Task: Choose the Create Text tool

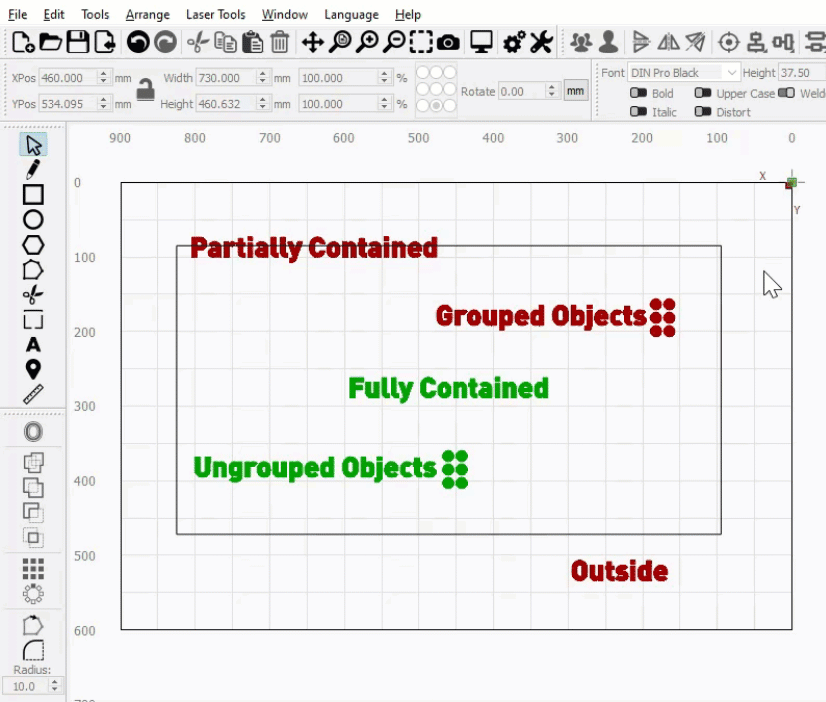Action: pos(33,345)
